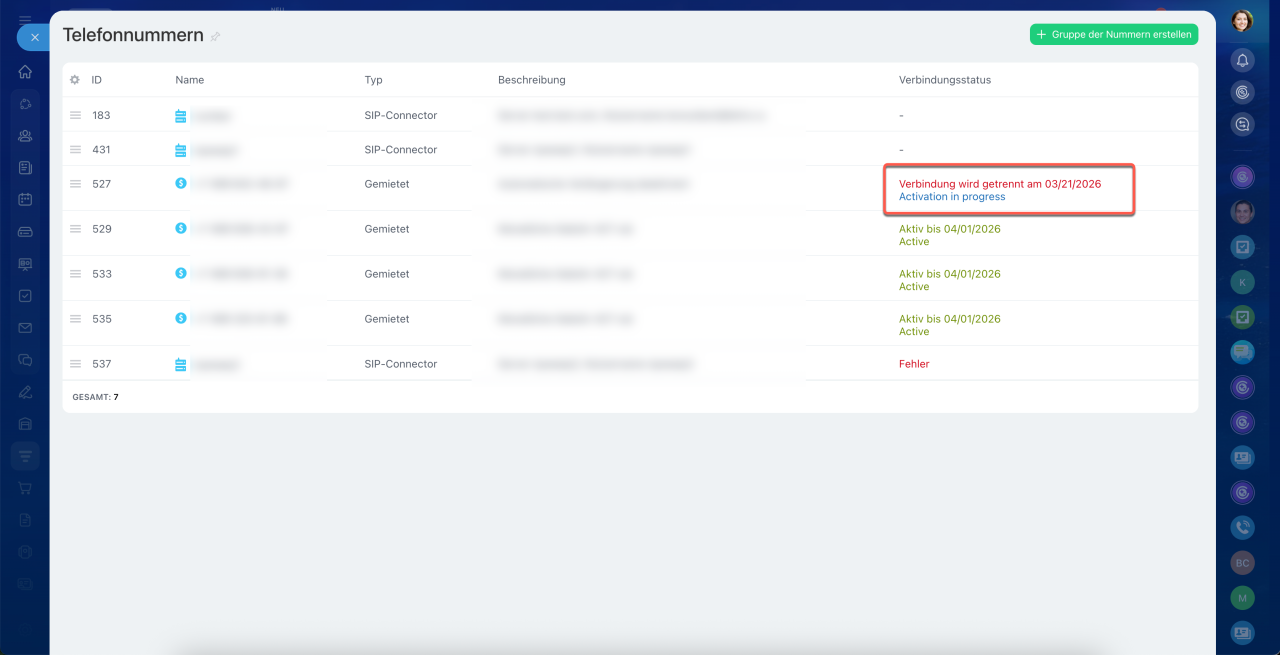Open row menu for ID 533
Viewport: 1280px width, 655px height.
[x=75, y=274]
